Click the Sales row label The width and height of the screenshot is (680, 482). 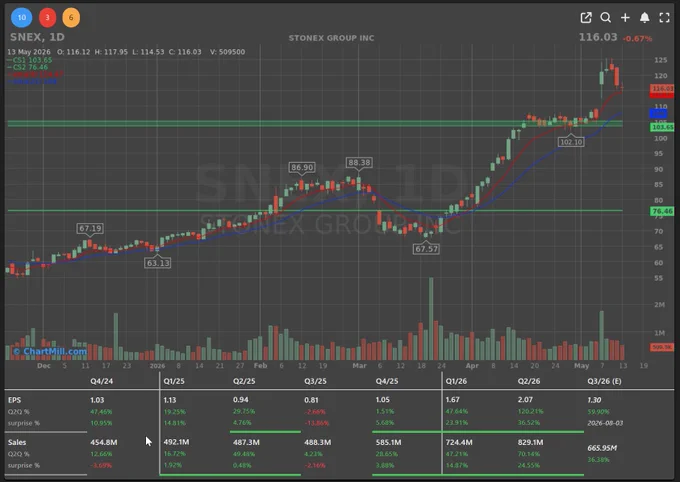(x=17, y=442)
